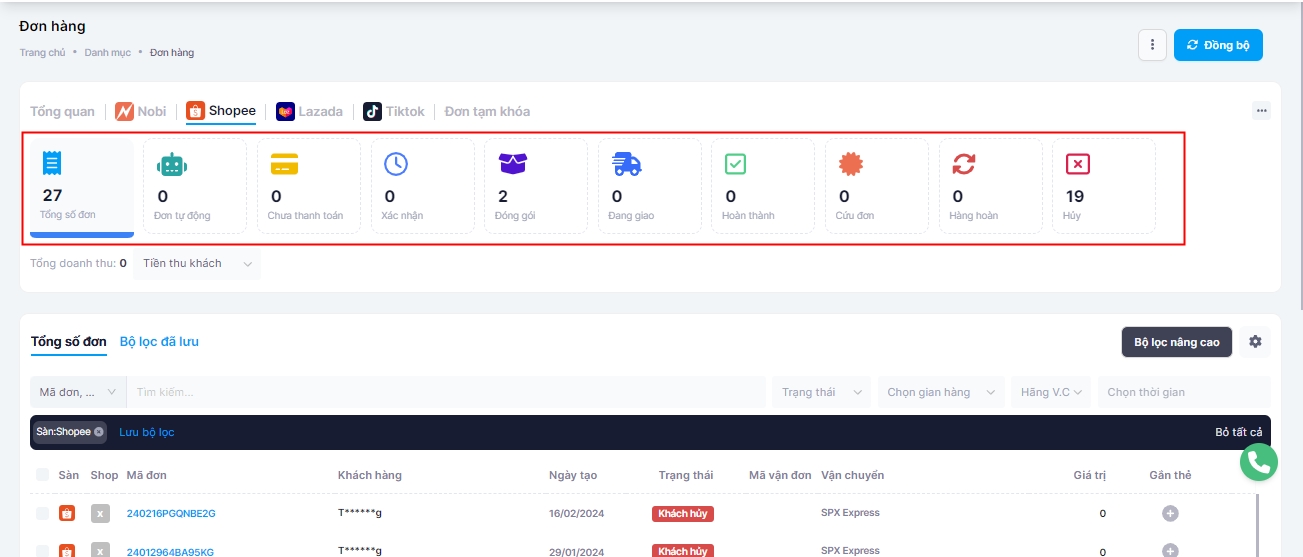
Task: Open the Đang giao truck icon card
Action: point(650,187)
